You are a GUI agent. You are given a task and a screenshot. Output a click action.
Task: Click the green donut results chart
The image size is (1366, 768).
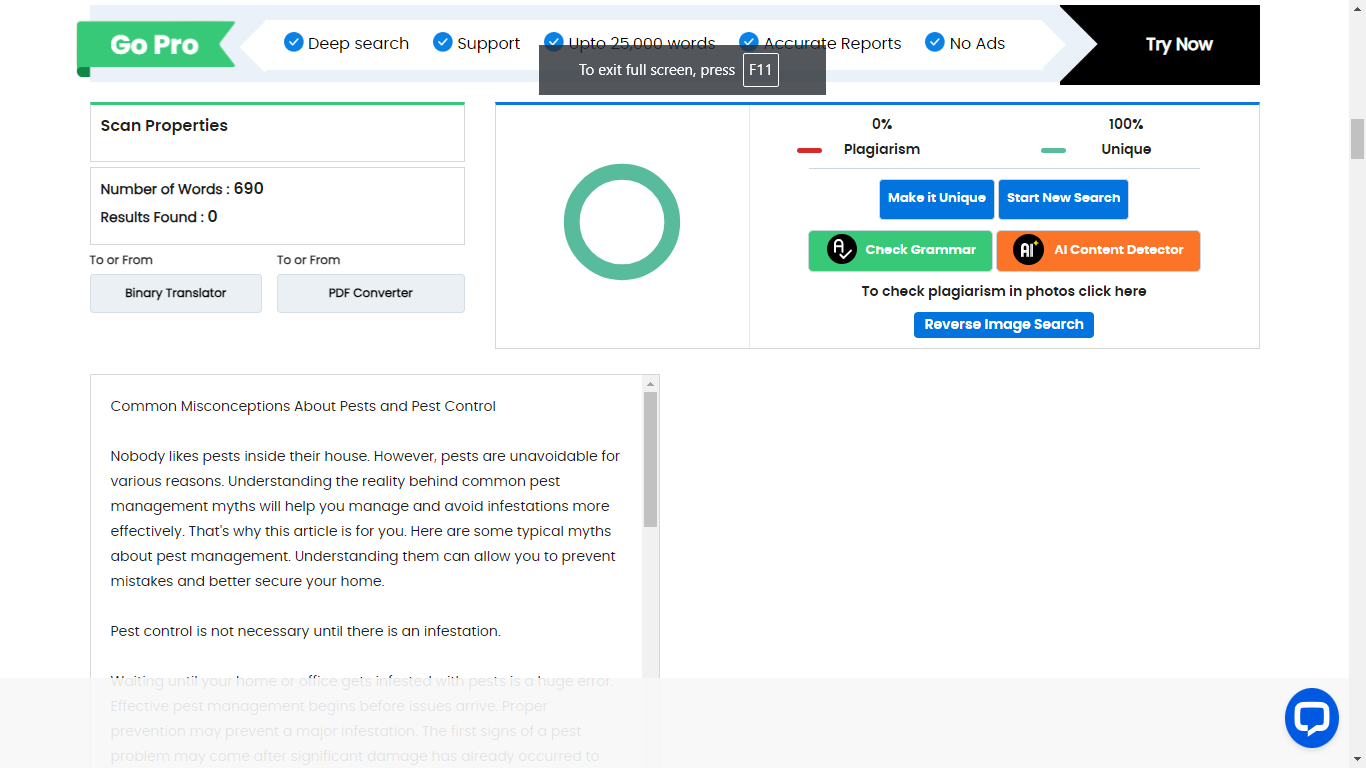tap(622, 222)
